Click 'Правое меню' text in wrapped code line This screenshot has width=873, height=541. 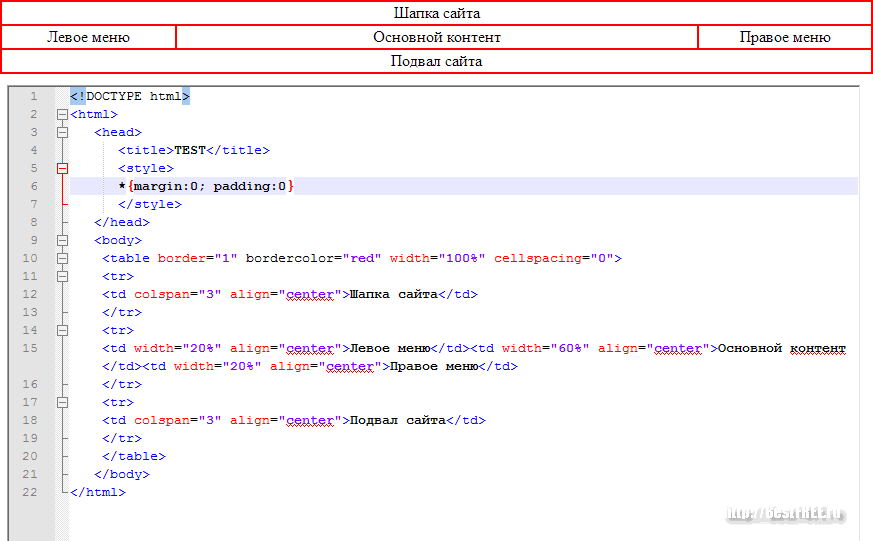coord(434,366)
